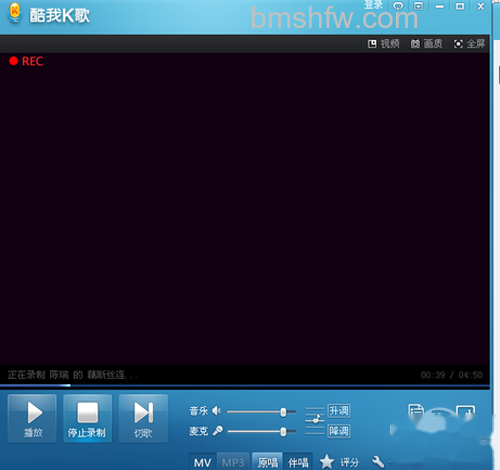
Task: Click the music speaker volume icon
Action: (x=216, y=411)
